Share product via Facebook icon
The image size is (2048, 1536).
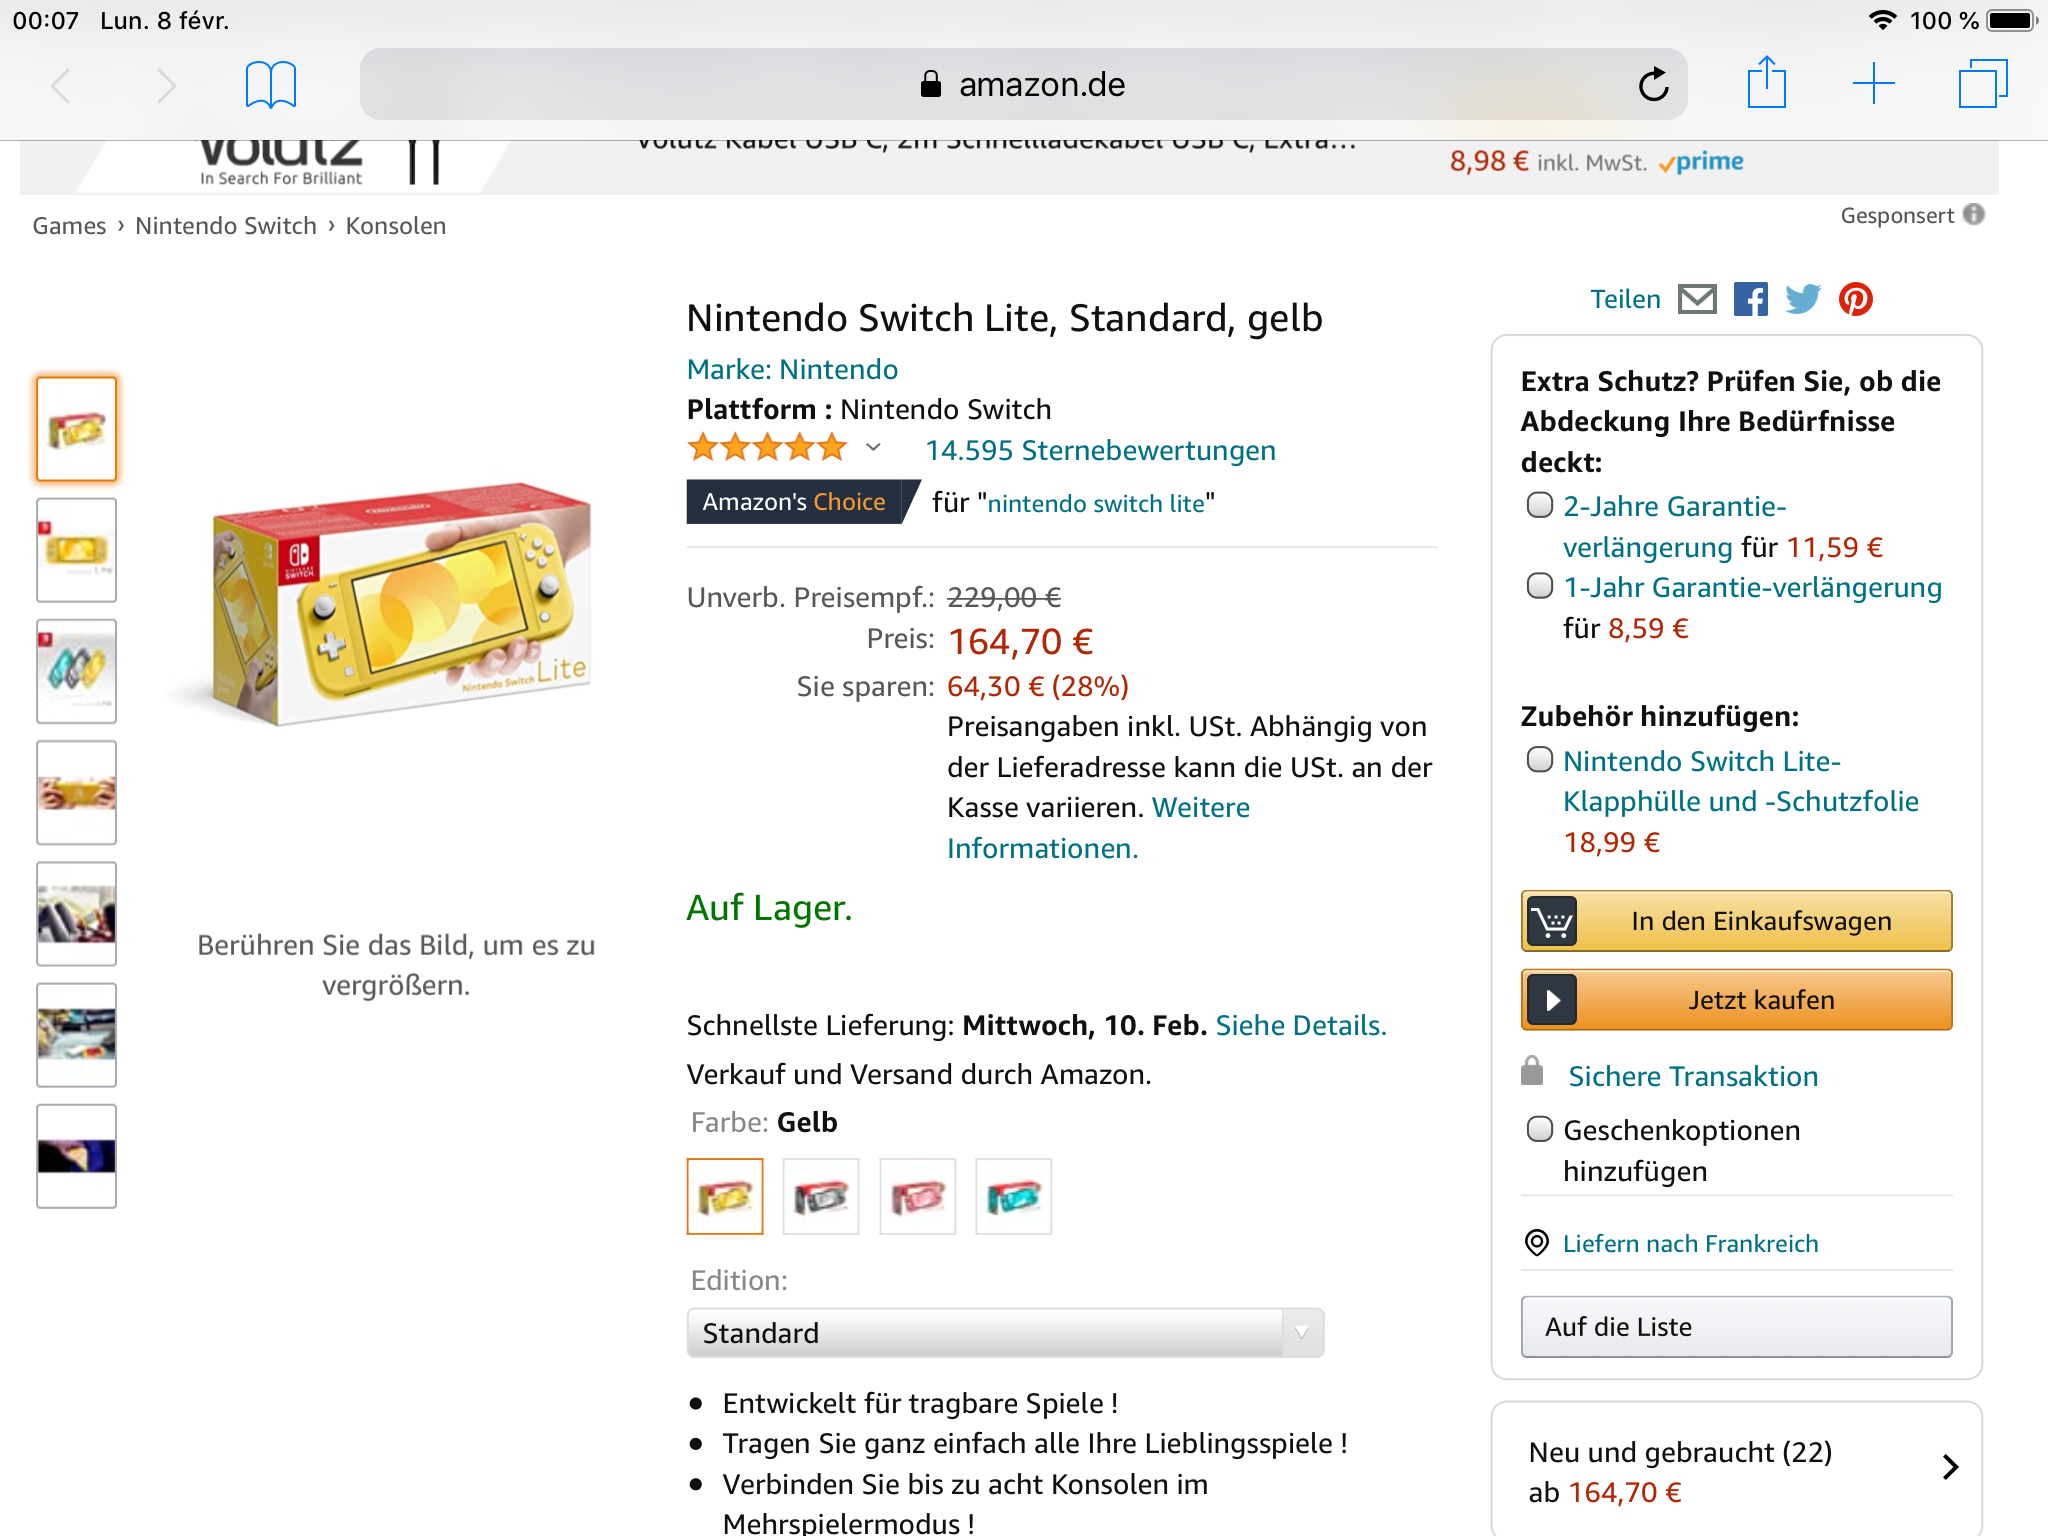click(1750, 299)
